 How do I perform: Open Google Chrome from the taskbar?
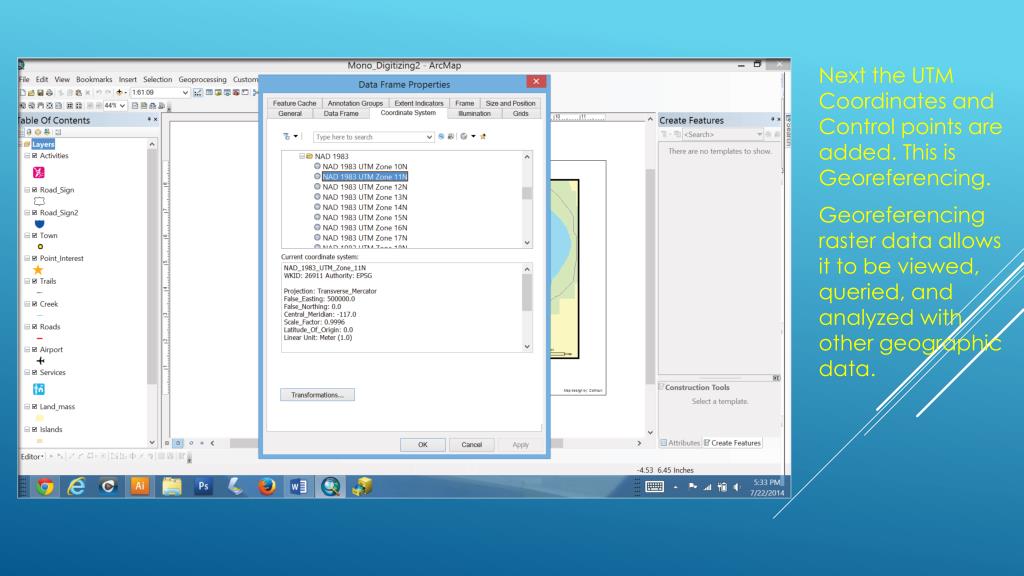point(44,487)
